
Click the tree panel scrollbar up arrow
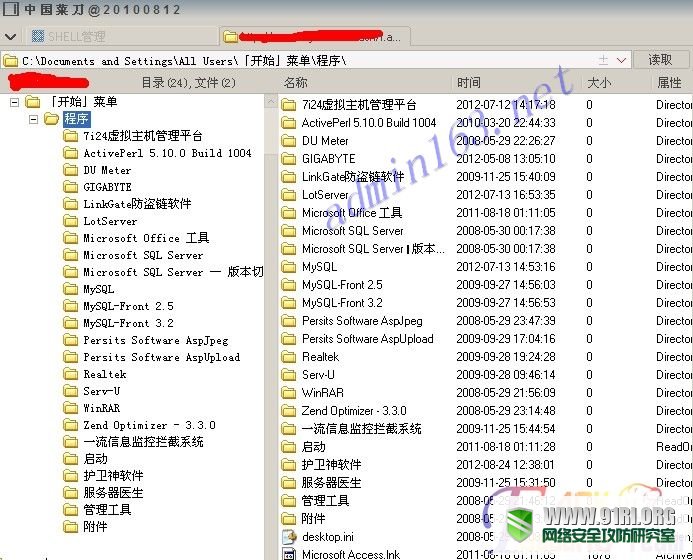coord(271,102)
